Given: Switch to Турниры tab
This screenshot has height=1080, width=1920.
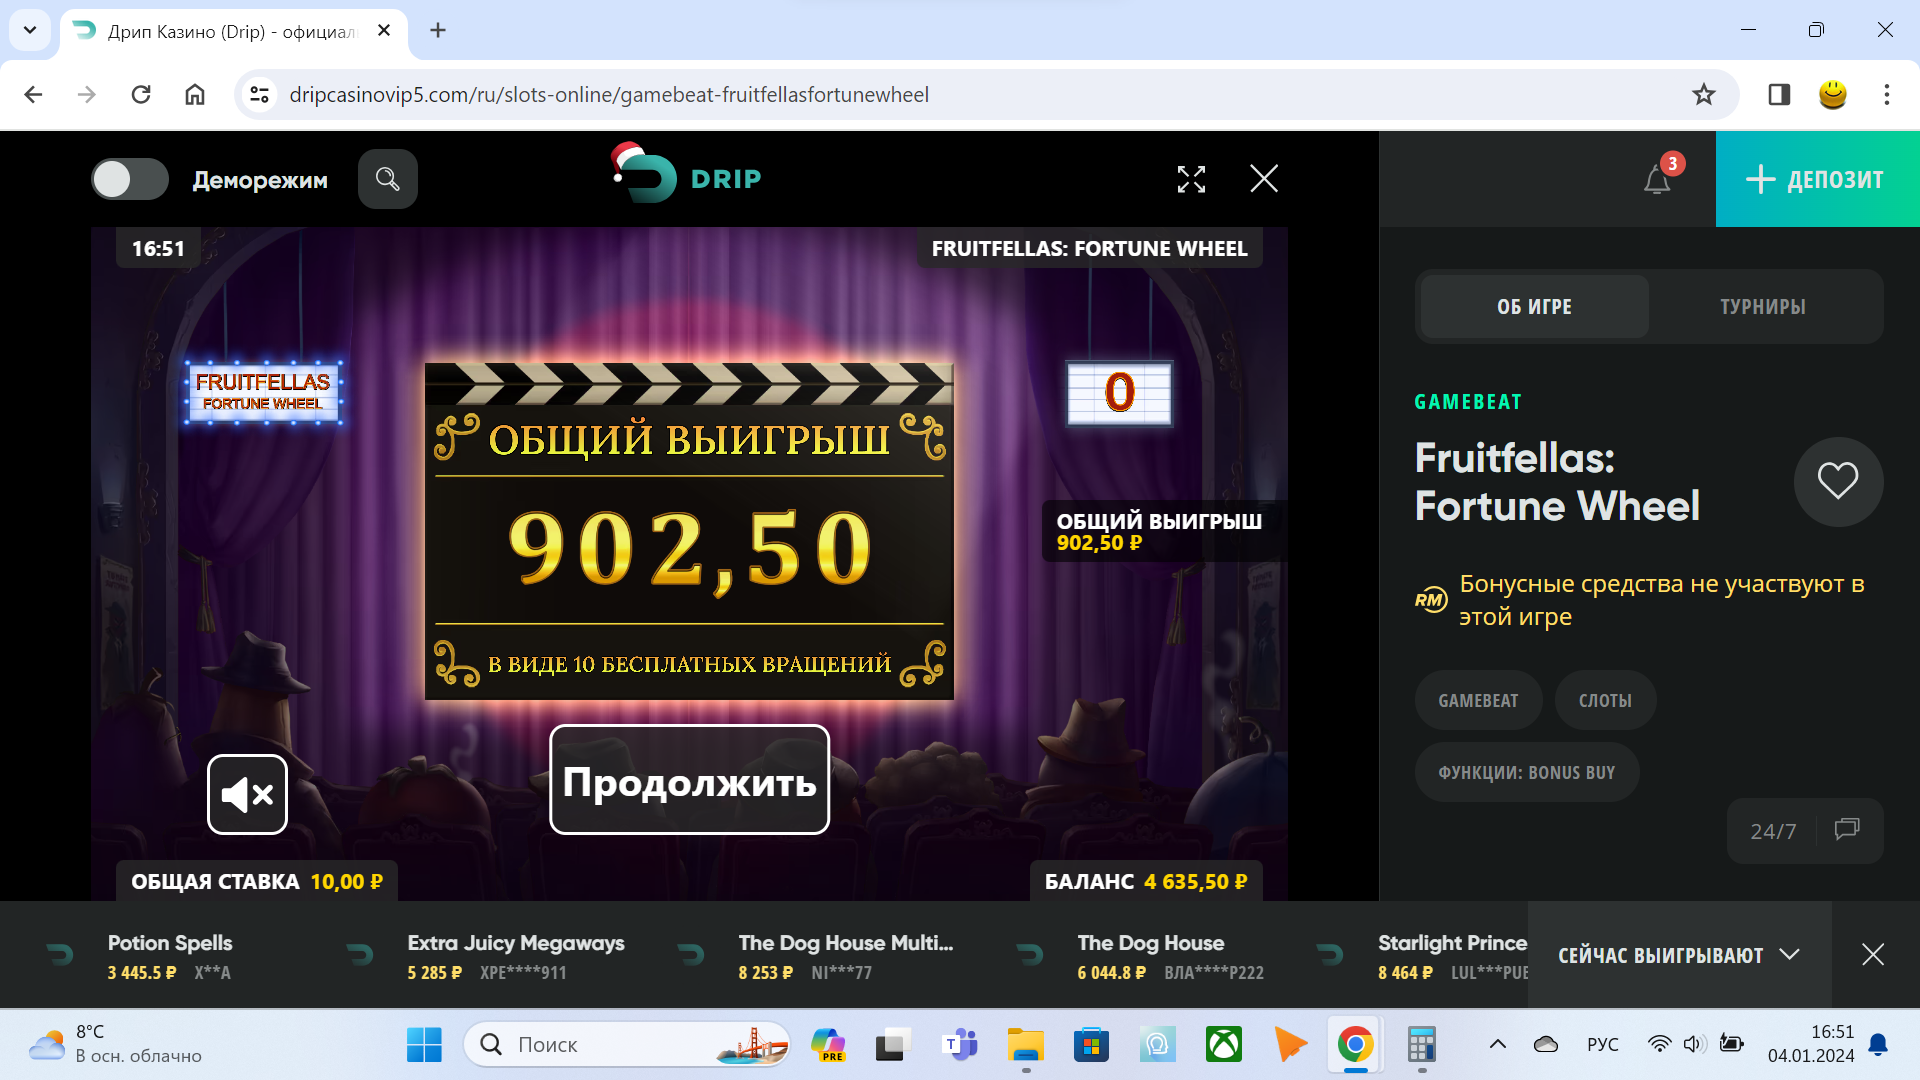Looking at the screenshot, I should [1763, 307].
